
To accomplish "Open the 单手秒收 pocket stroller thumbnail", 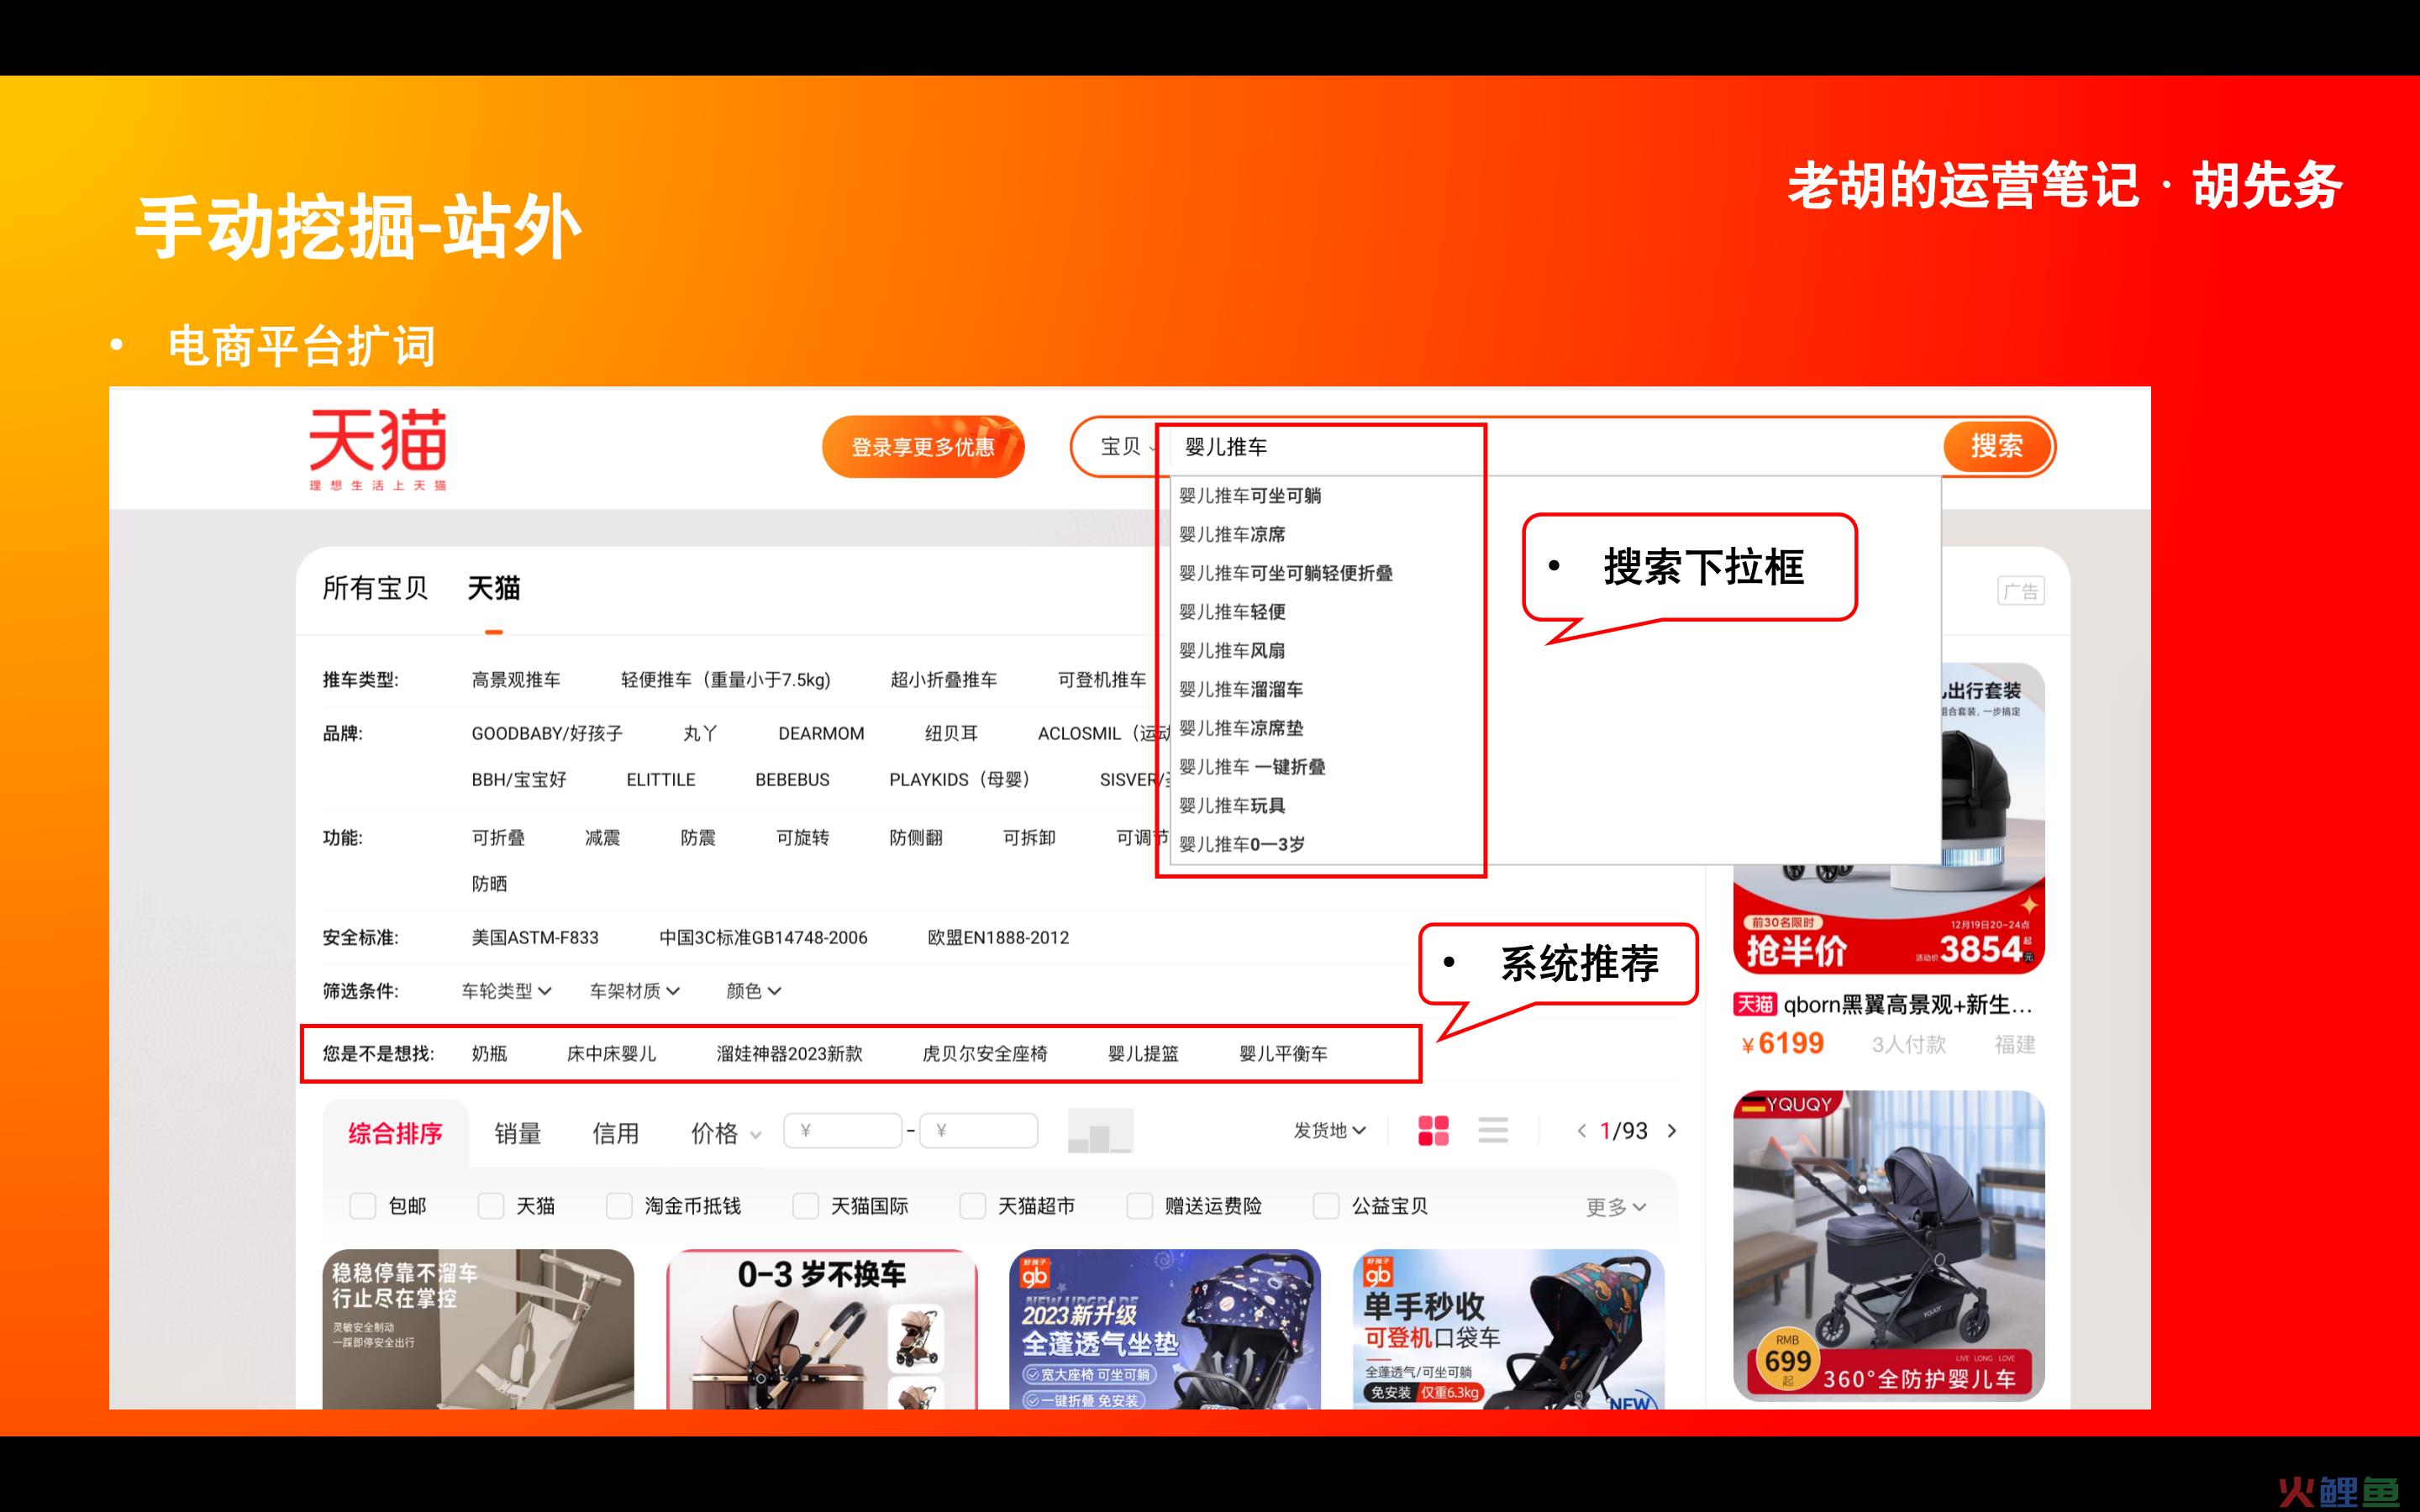I will [x=1508, y=1329].
